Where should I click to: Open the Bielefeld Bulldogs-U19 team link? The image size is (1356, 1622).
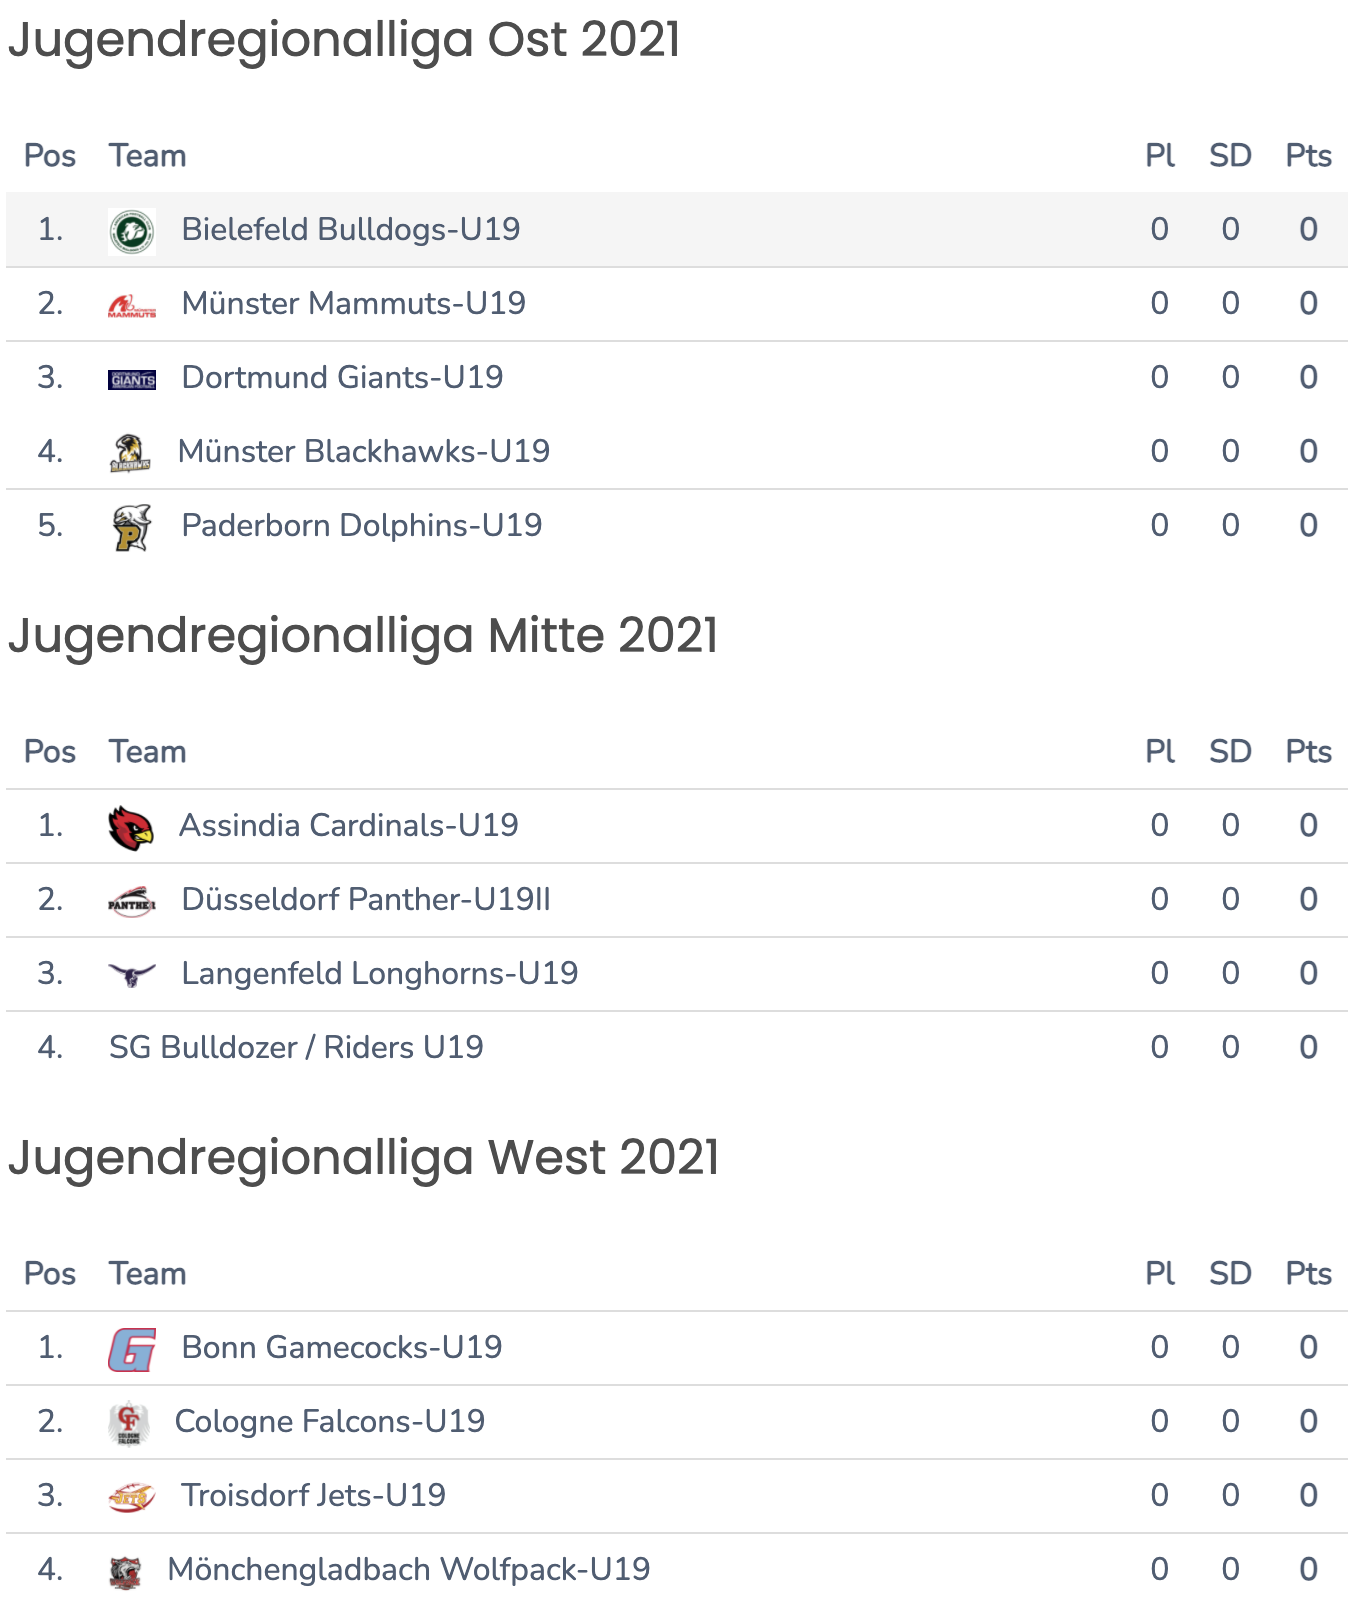[x=351, y=229]
